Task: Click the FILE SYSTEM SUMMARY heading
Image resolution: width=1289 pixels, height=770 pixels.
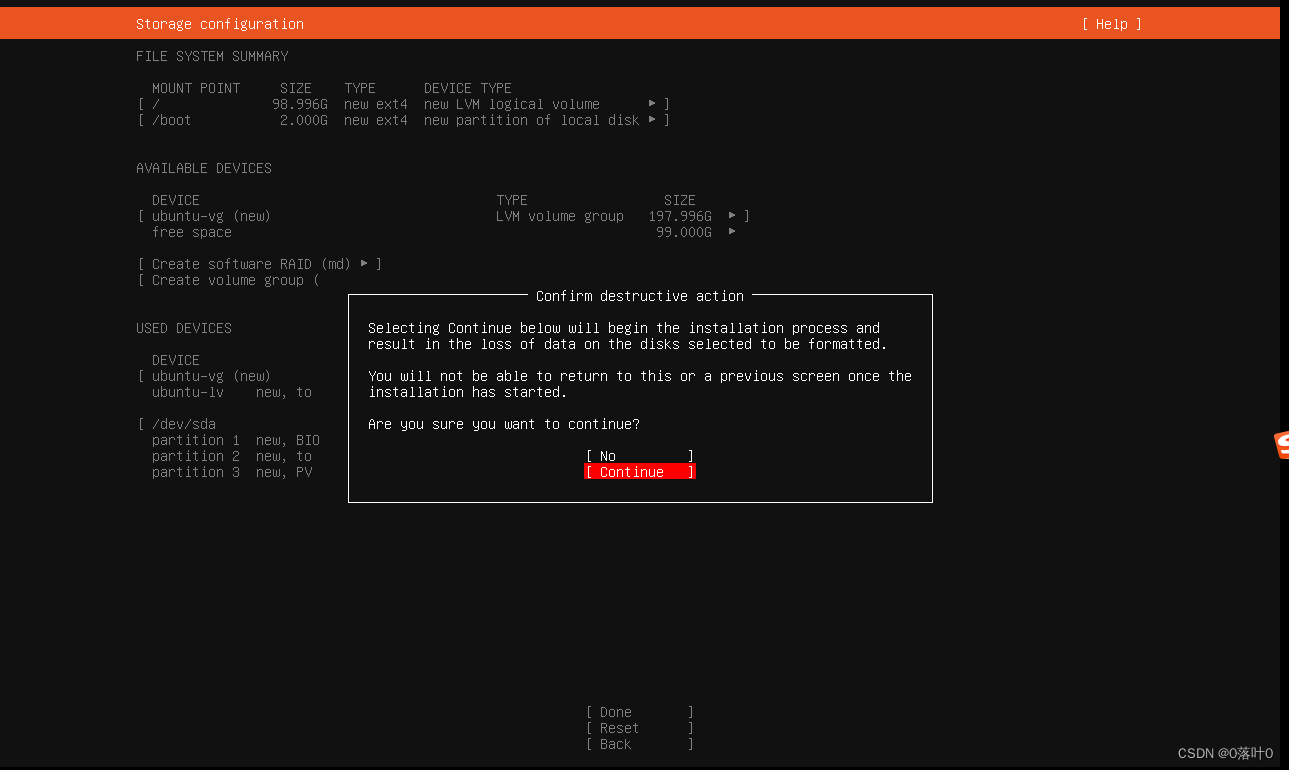Action: (212, 56)
